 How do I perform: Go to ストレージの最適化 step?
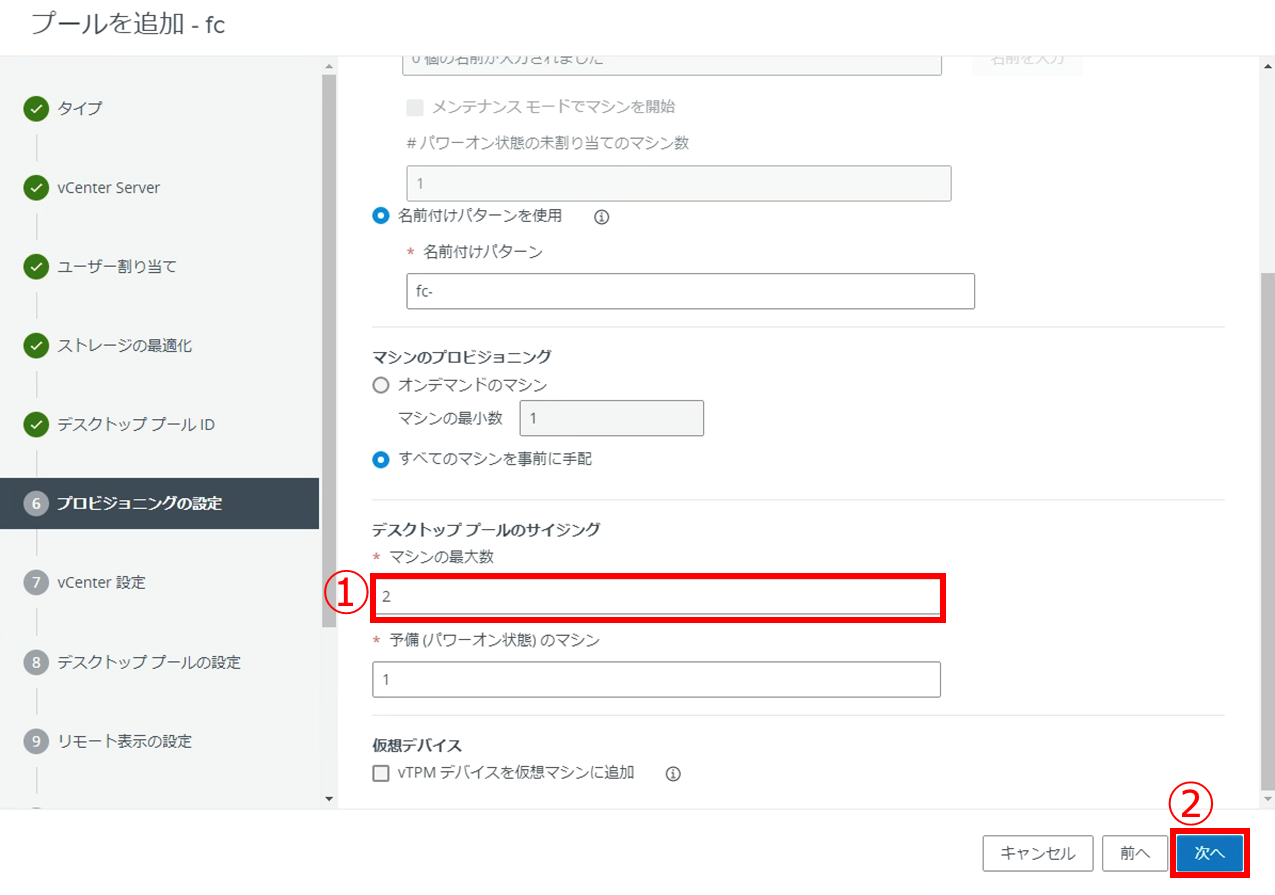[124, 346]
